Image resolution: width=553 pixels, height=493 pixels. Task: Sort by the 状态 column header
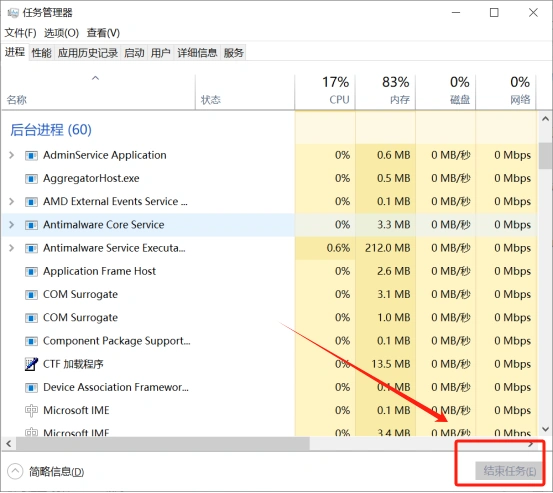click(245, 92)
